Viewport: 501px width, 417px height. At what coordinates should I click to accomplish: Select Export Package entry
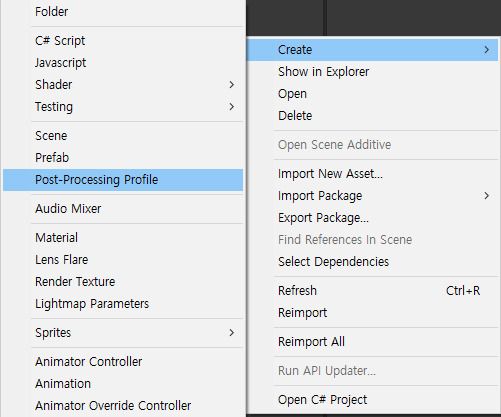tap(372, 218)
